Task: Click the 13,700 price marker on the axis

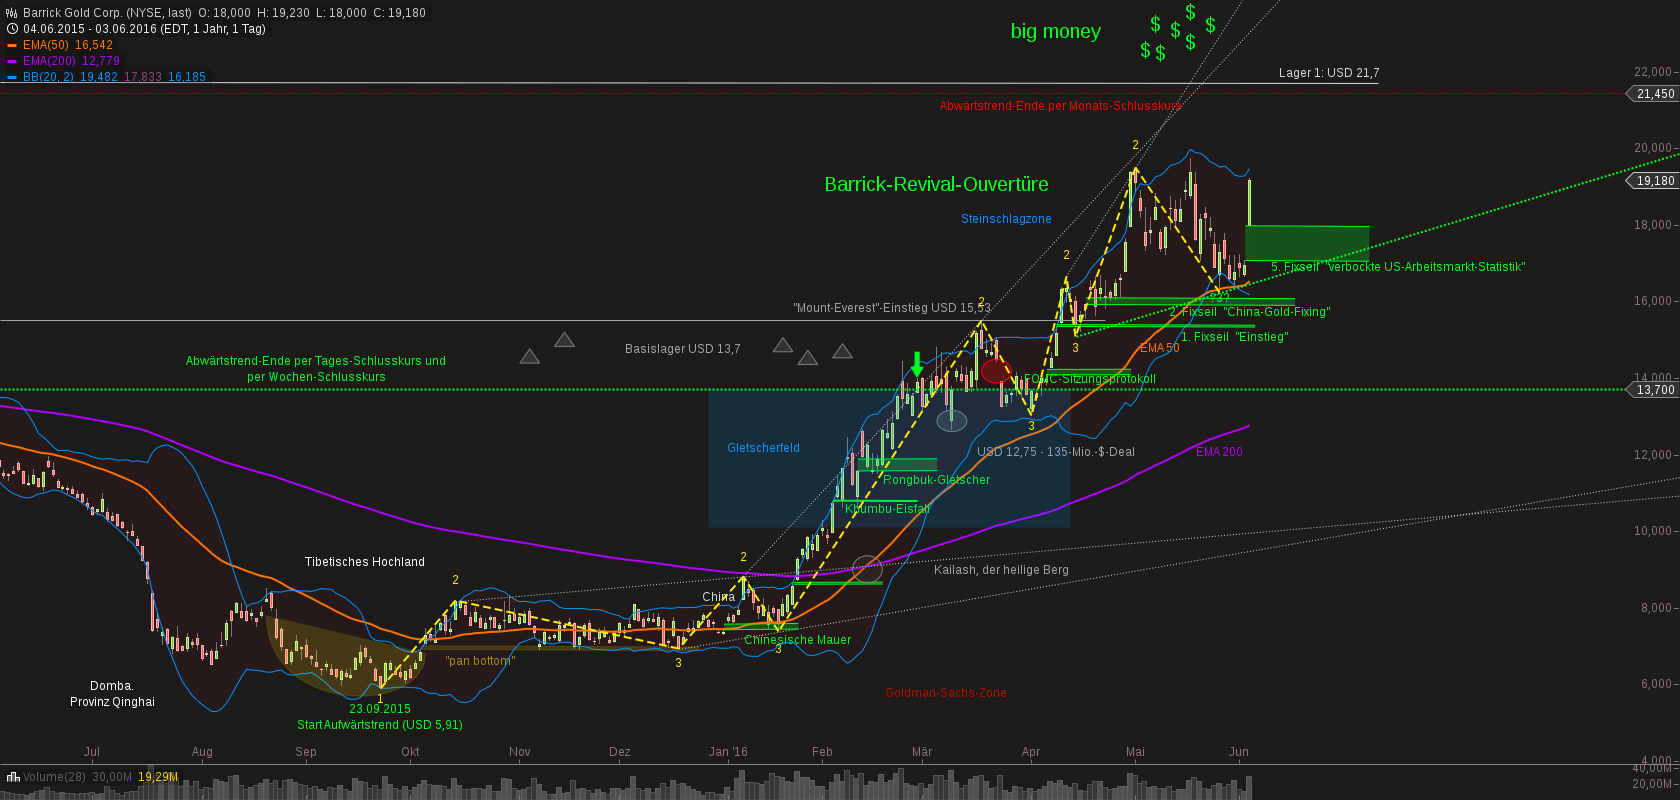Action: [x=1654, y=390]
